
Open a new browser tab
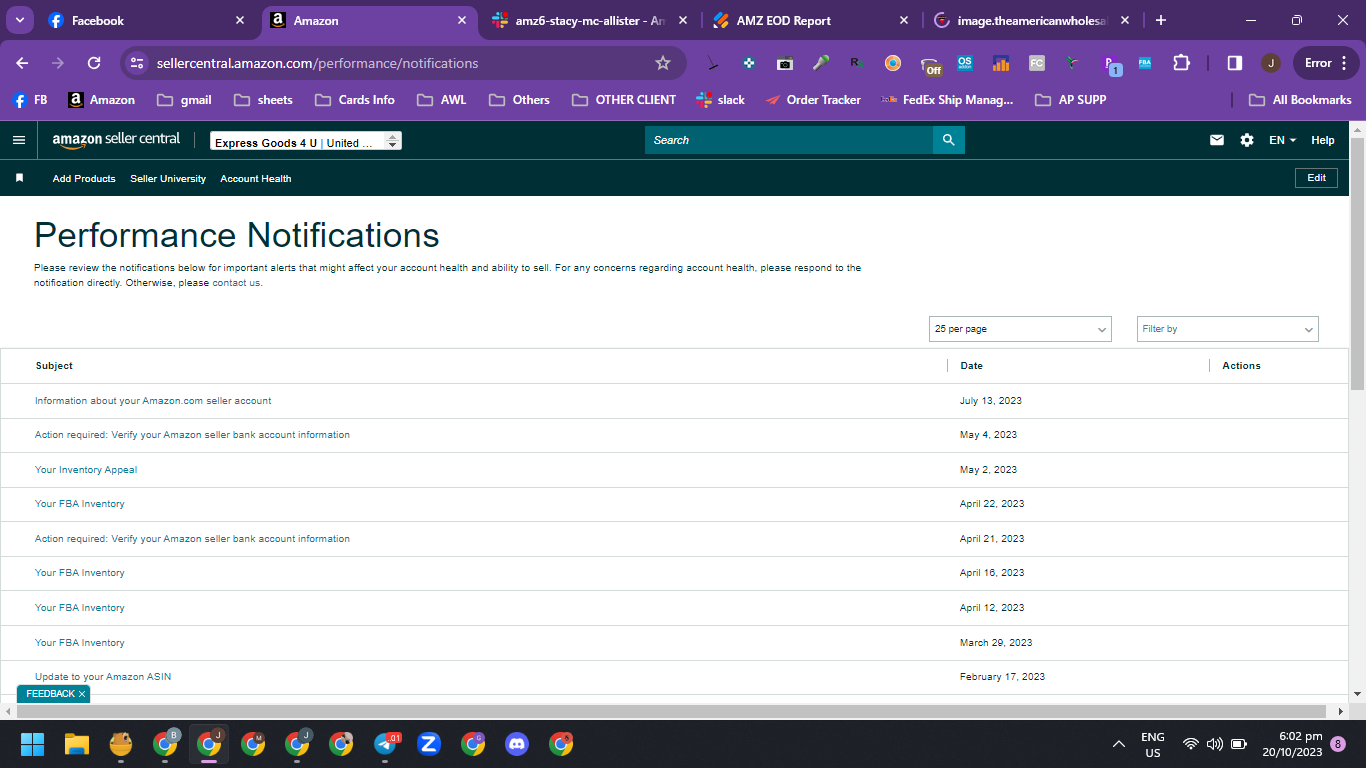click(1161, 20)
